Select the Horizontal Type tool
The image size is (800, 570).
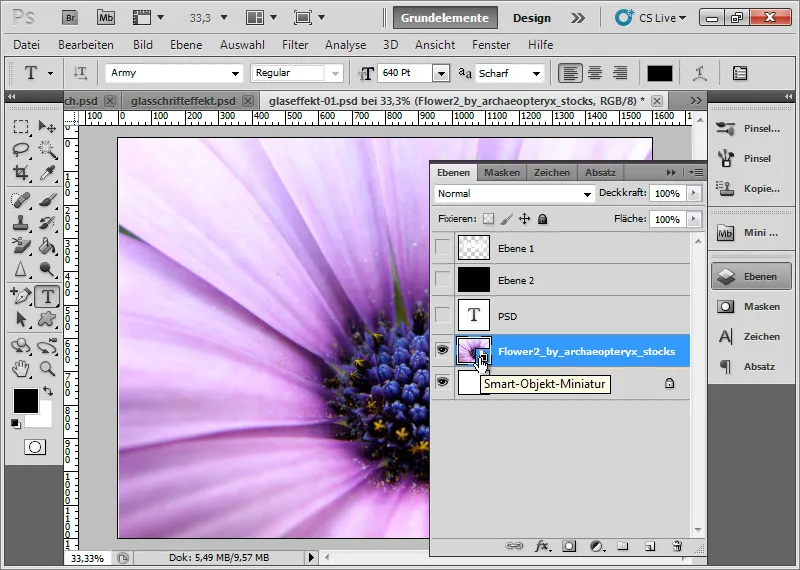[47, 296]
